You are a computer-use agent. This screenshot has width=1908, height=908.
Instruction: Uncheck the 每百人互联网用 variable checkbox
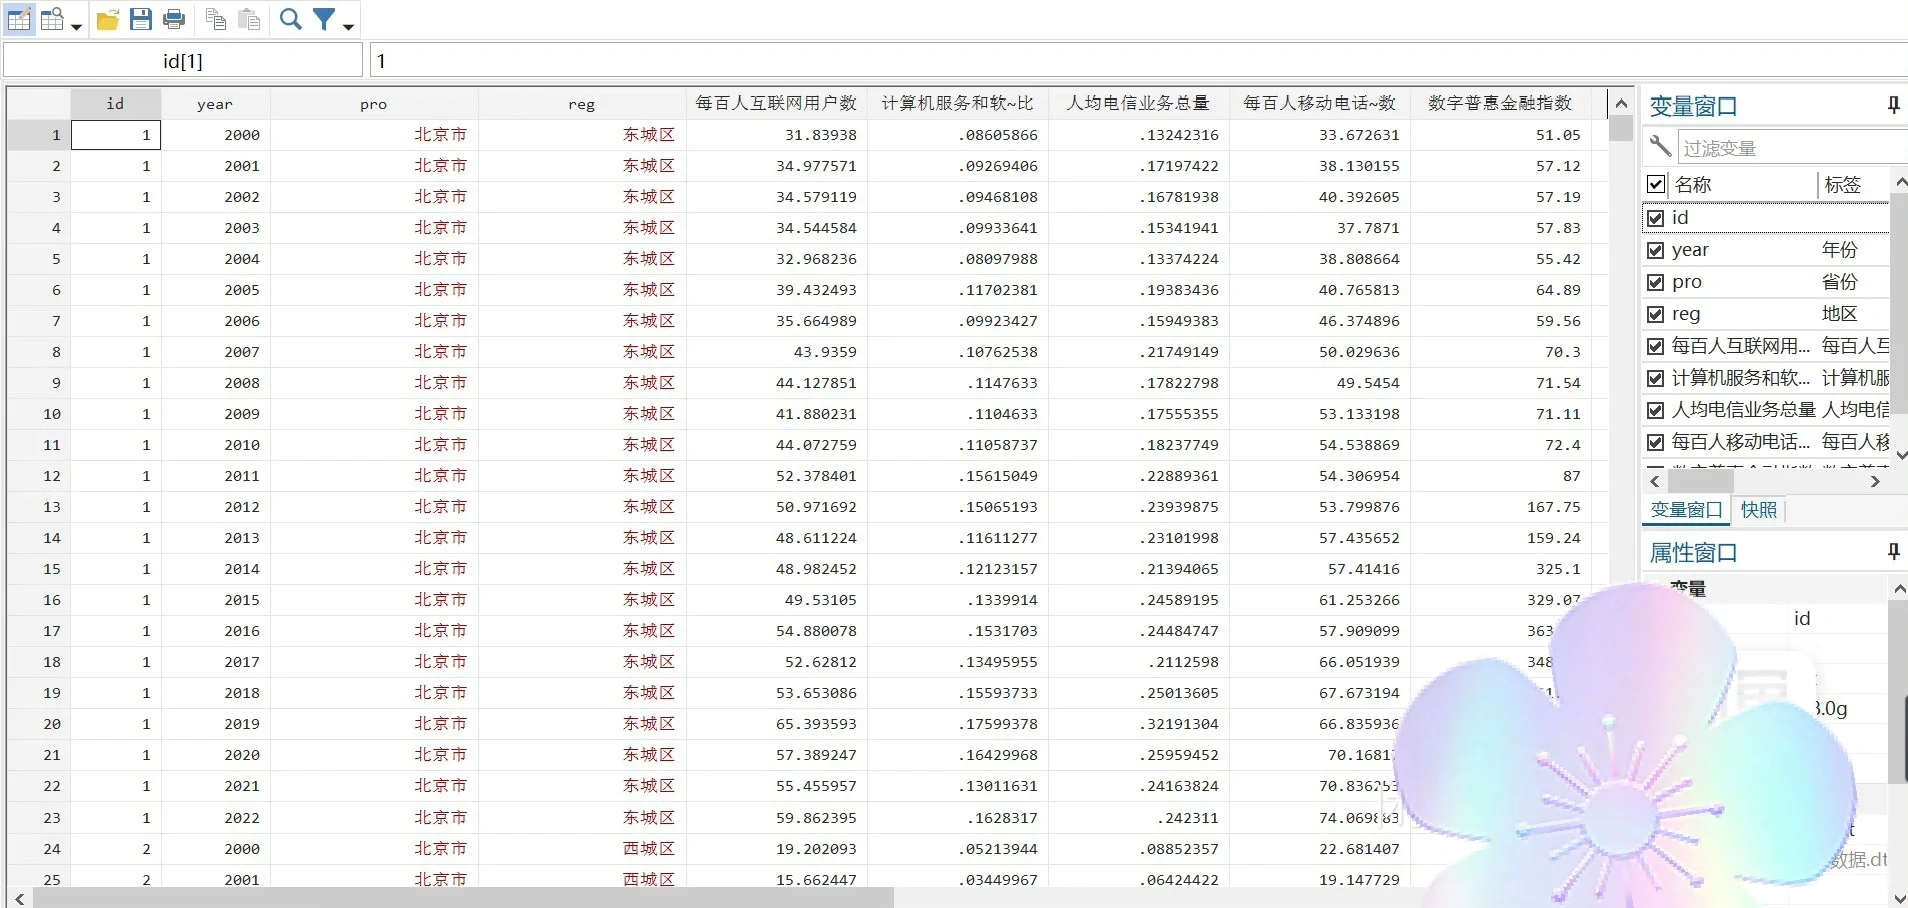1656,346
